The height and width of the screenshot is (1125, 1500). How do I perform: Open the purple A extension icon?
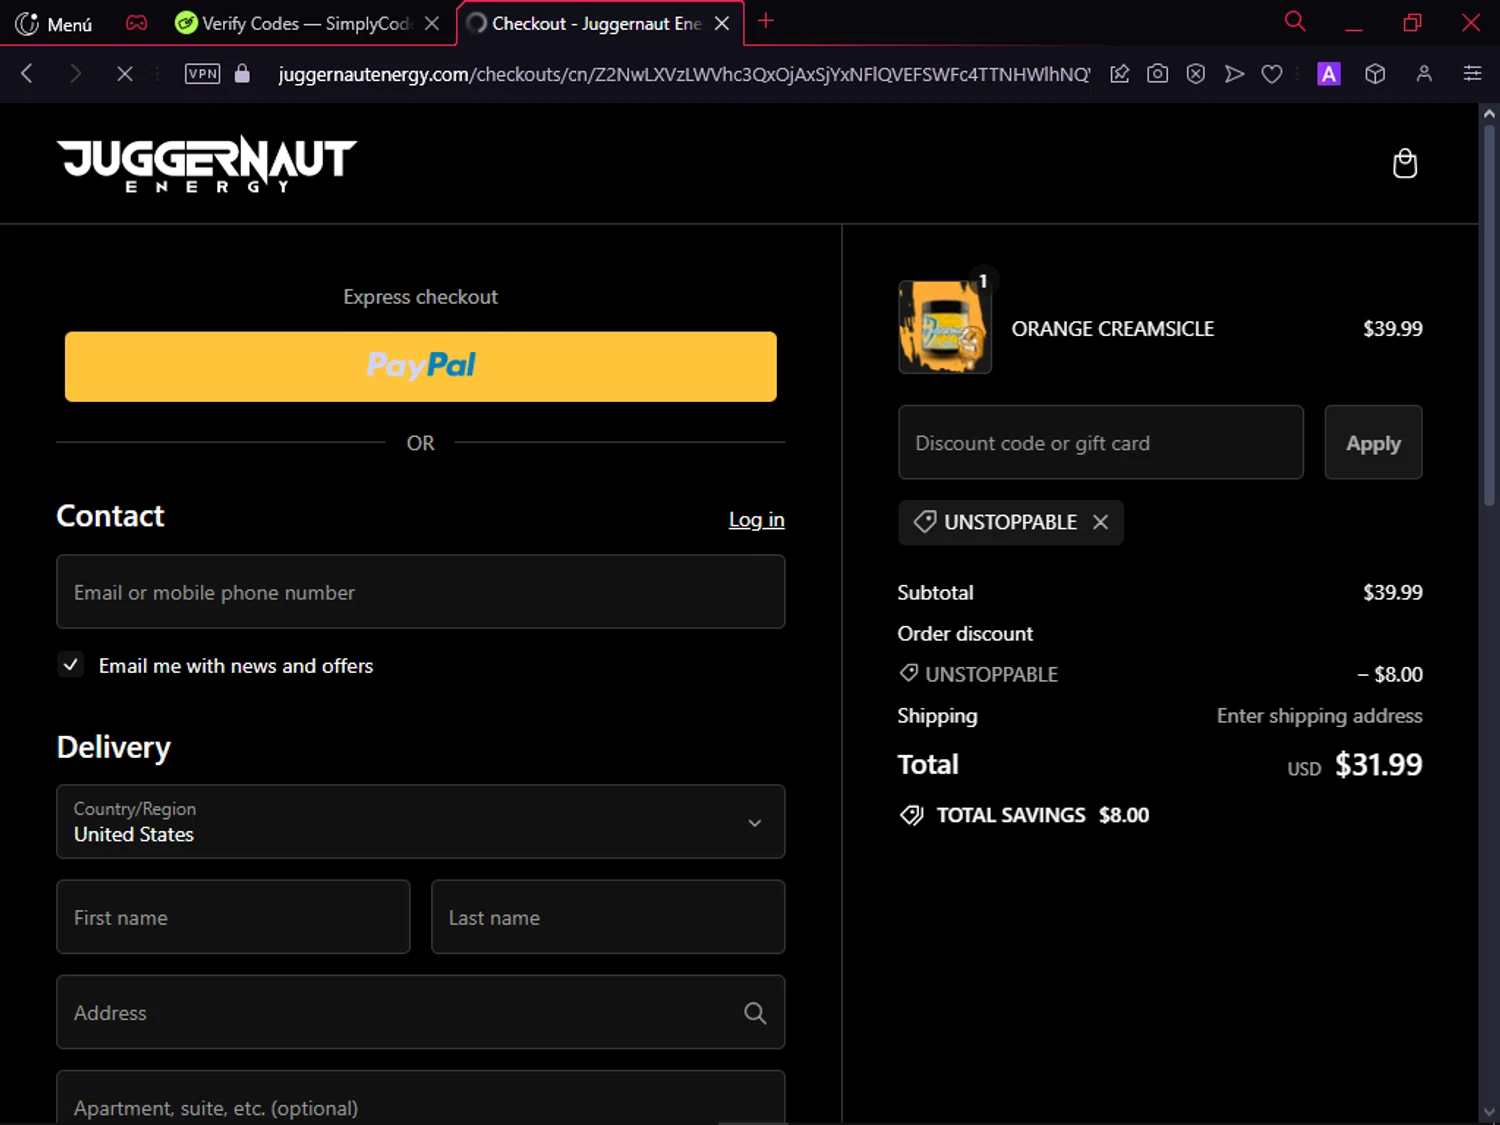tap(1329, 73)
